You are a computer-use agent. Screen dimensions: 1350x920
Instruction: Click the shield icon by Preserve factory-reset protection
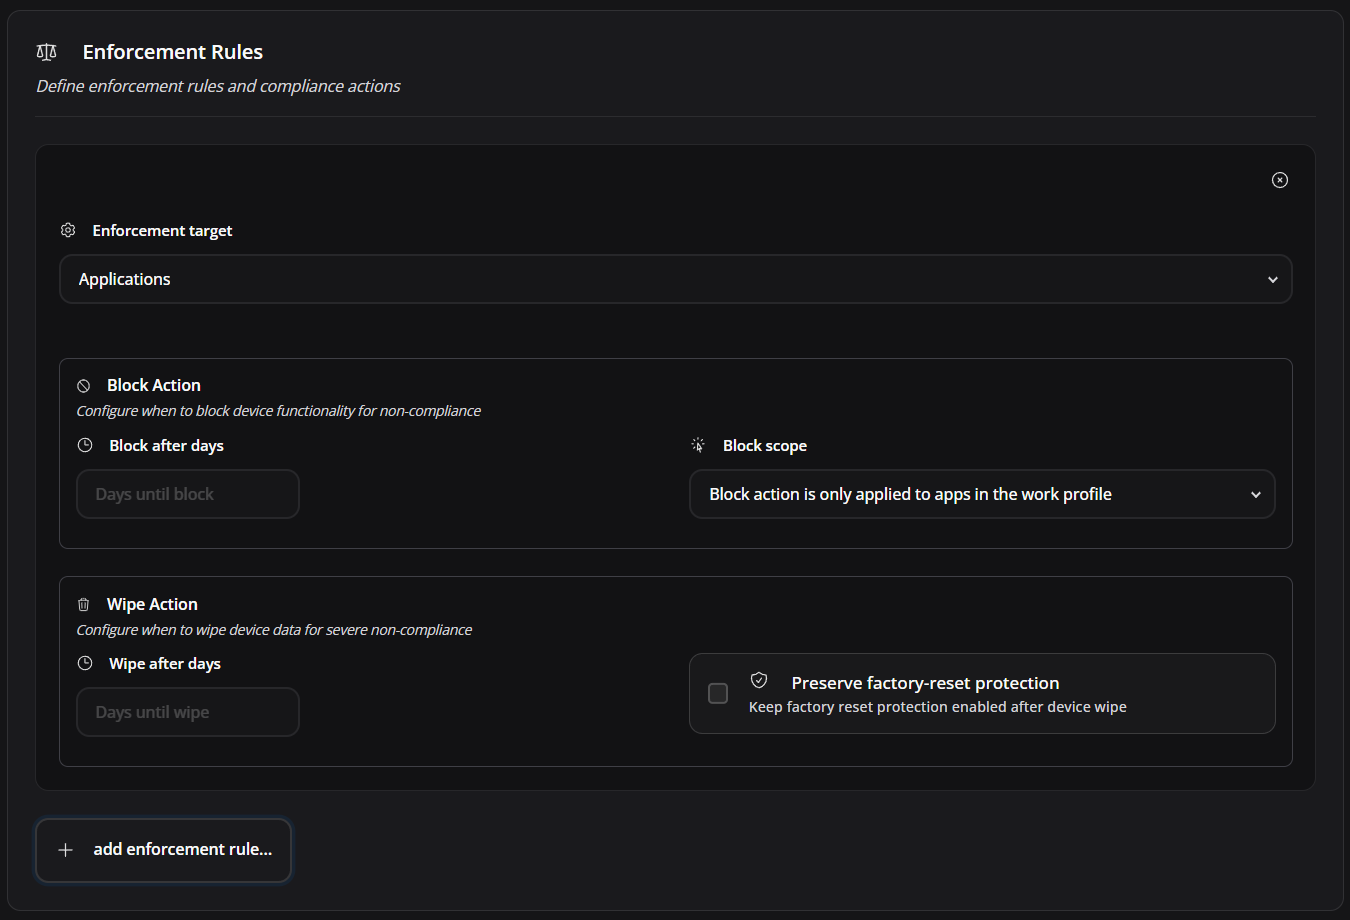(759, 680)
